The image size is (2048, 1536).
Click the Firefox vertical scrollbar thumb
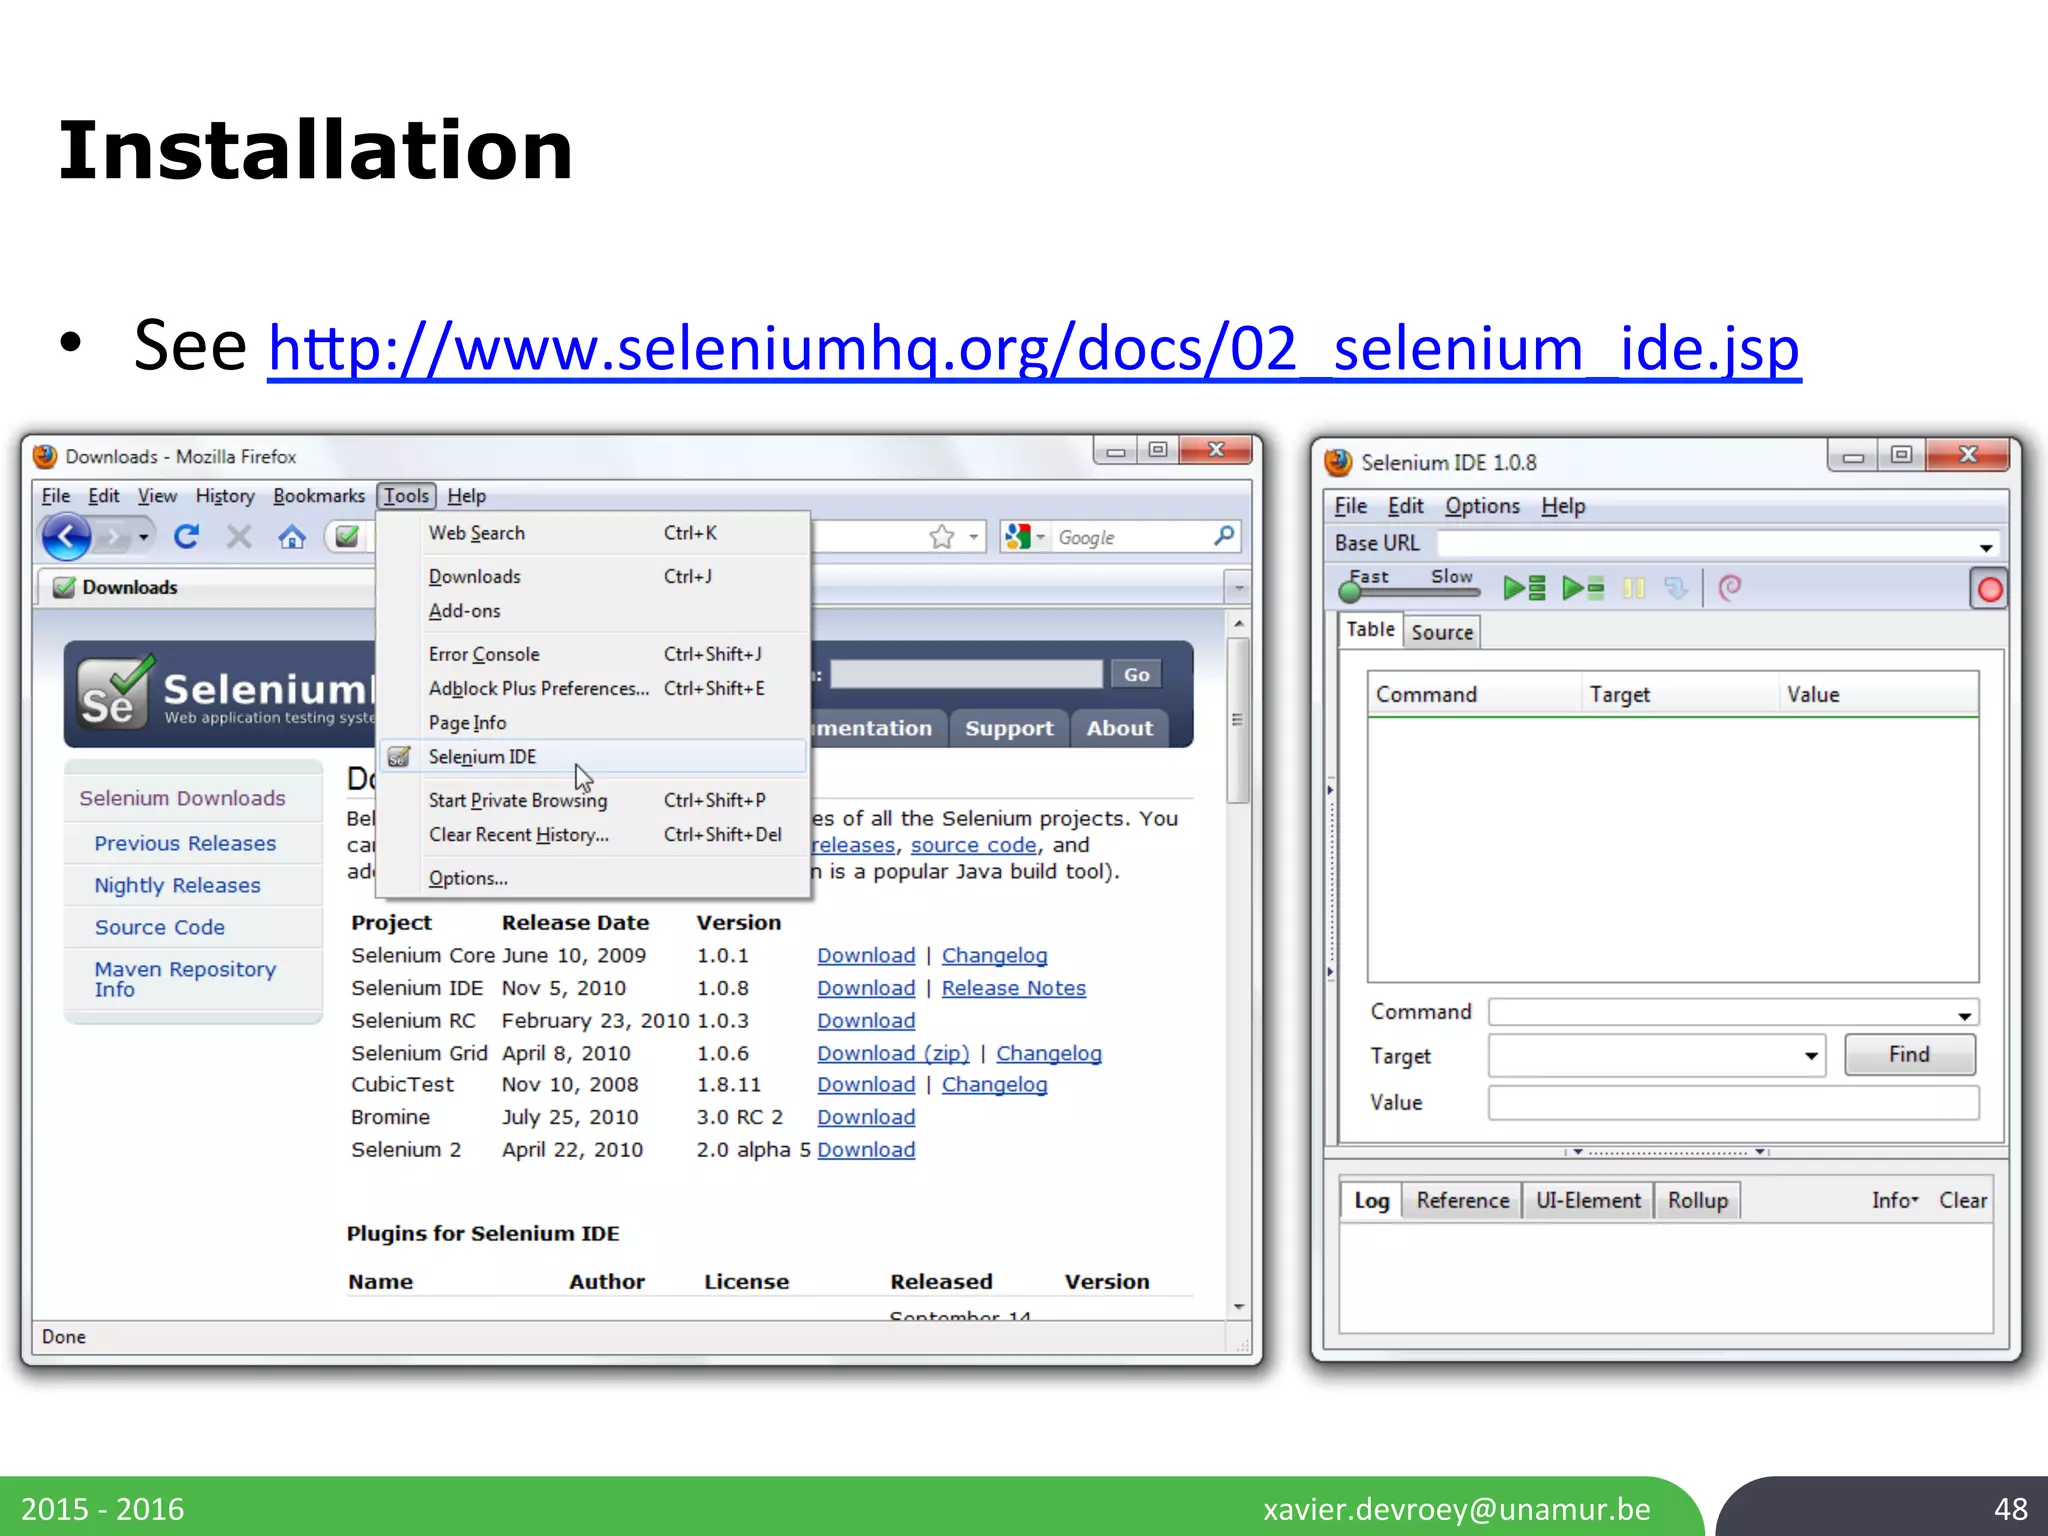1238,721
